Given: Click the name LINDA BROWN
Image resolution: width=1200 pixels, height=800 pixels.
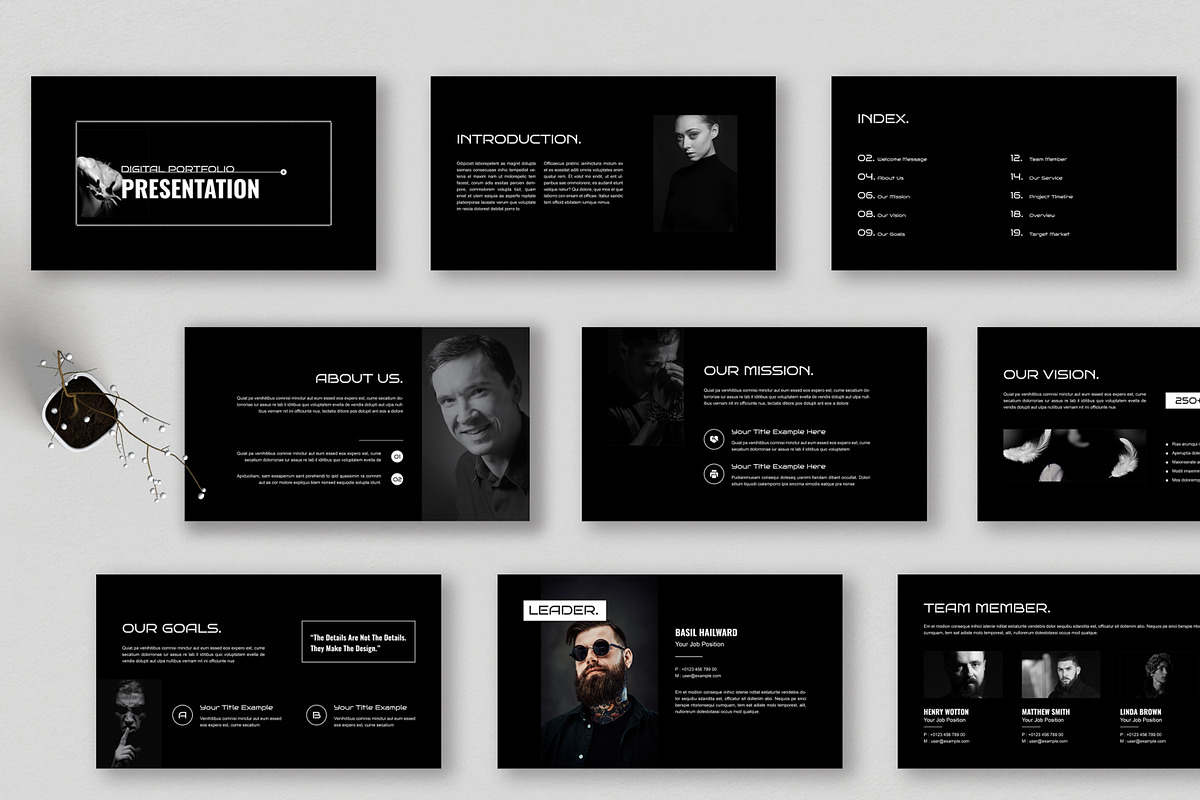Looking at the screenshot, I should pos(1141,712).
